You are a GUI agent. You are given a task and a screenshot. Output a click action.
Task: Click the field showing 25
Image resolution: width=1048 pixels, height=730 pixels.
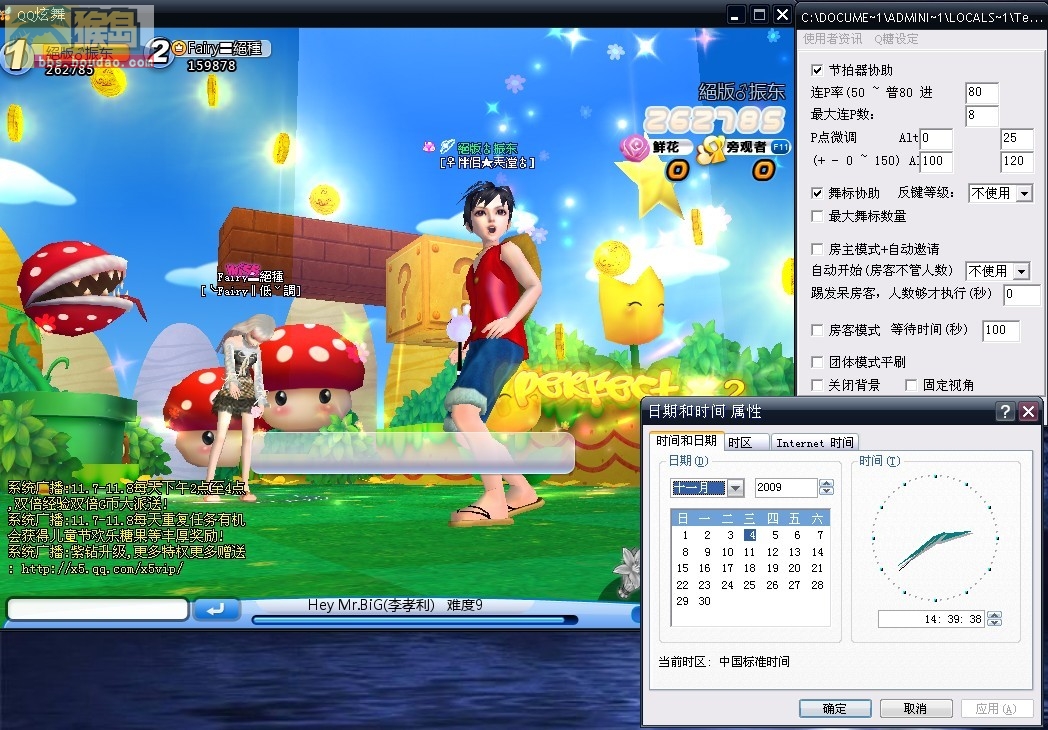click(x=1017, y=138)
